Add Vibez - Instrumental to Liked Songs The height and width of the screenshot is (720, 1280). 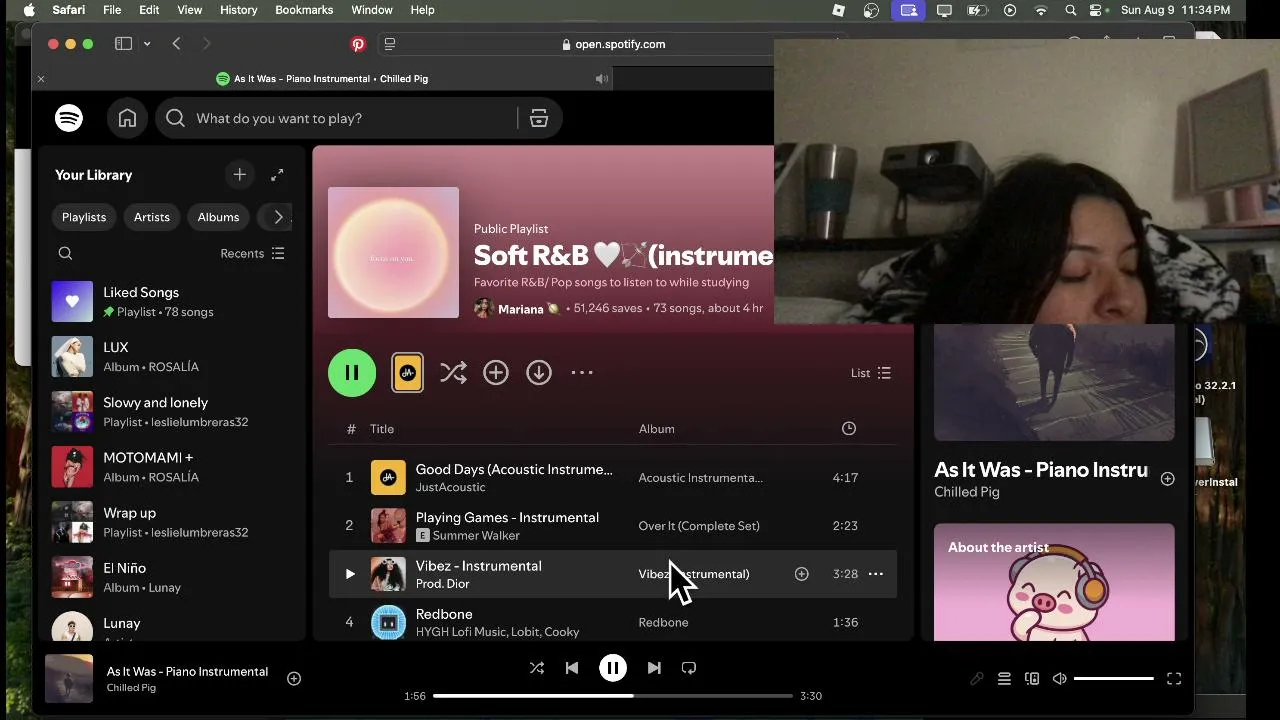pyautogui.click(x=801, y=574)
